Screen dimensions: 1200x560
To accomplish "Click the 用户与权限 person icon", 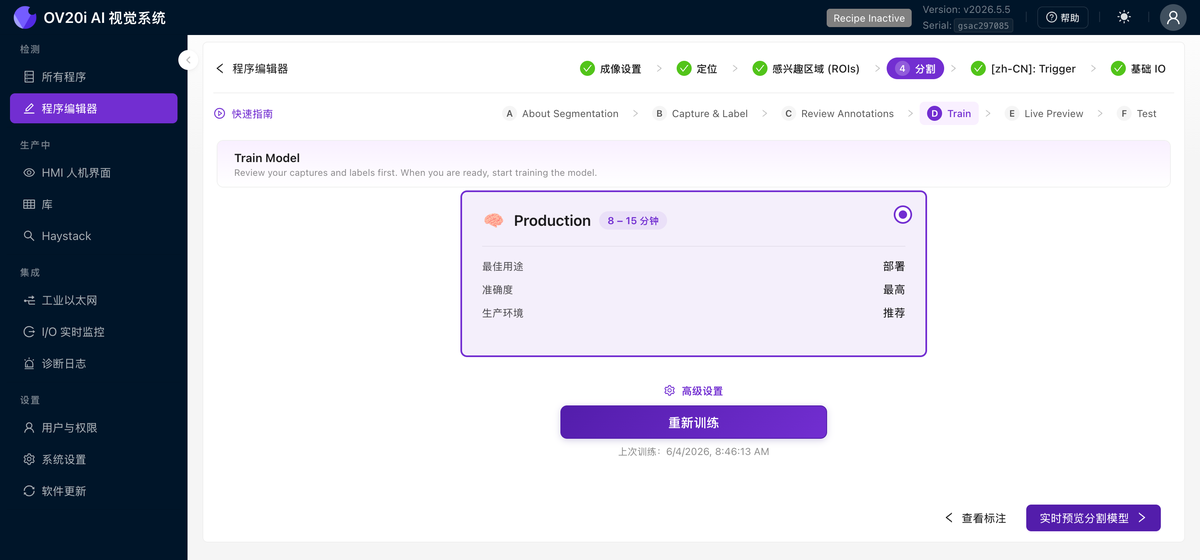I will [29, 428].
